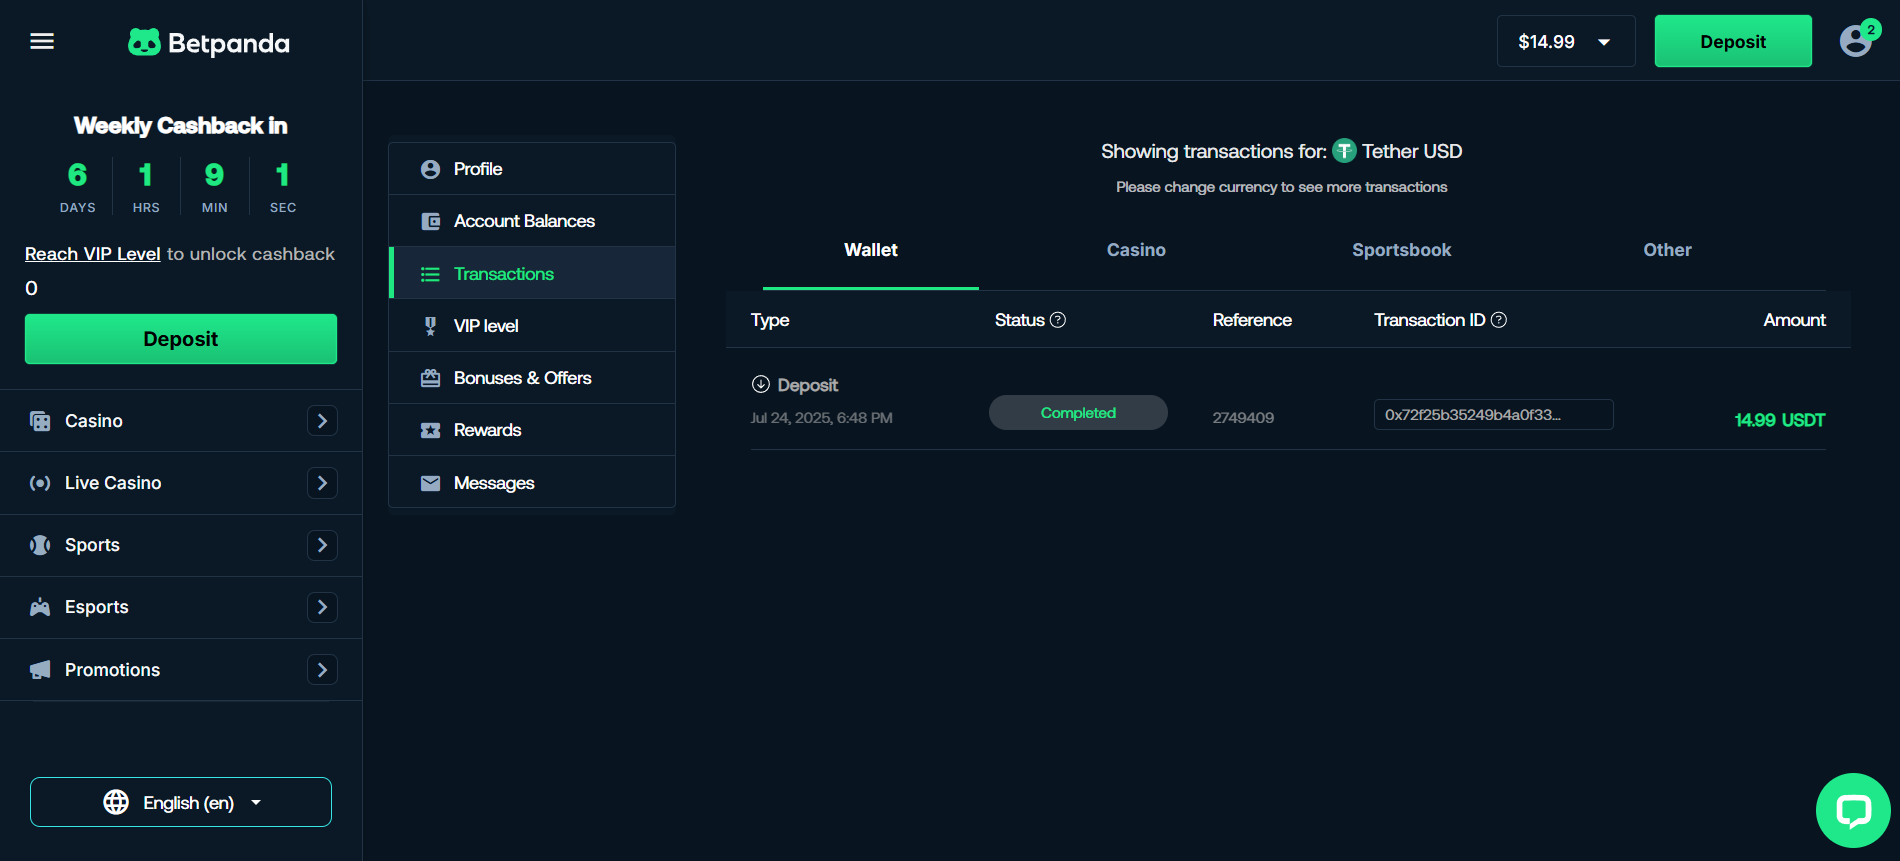Open the Sports sidebar label
Image resolution: width=1900 pixels, height=861 pixels.
[92, 545]
